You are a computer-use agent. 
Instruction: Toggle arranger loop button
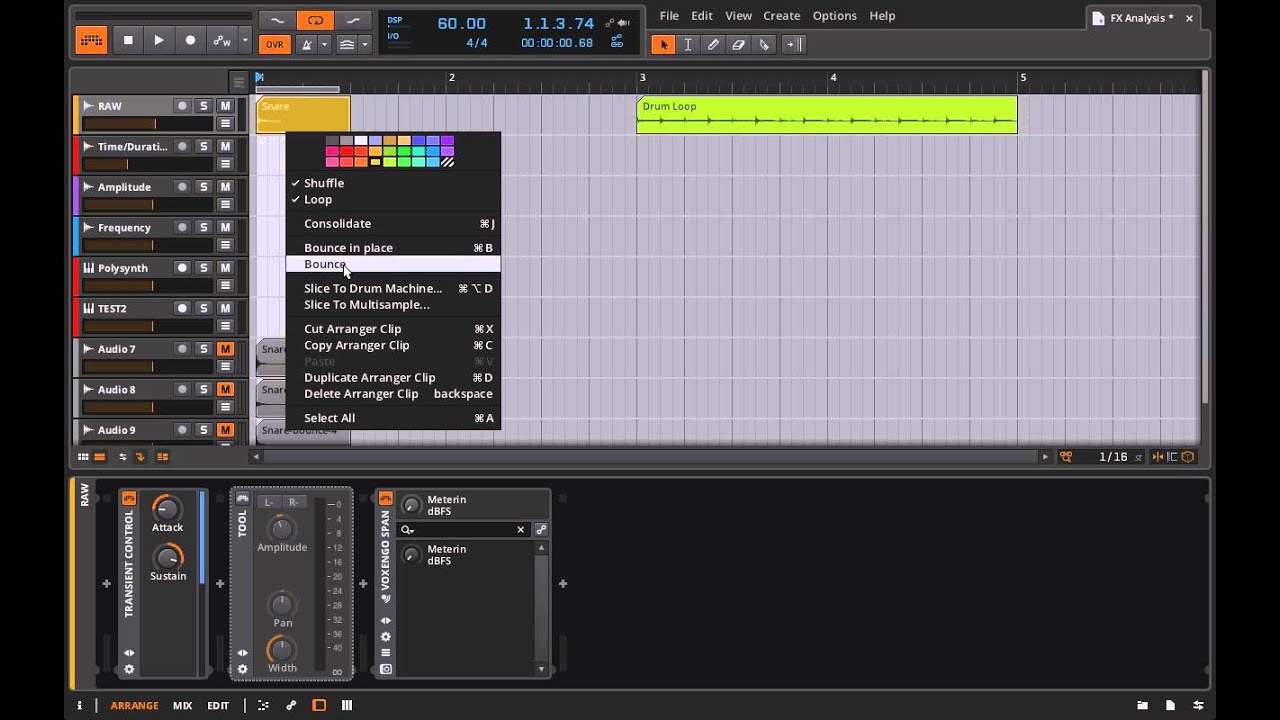pyautogui.click(x=315, y=20)
